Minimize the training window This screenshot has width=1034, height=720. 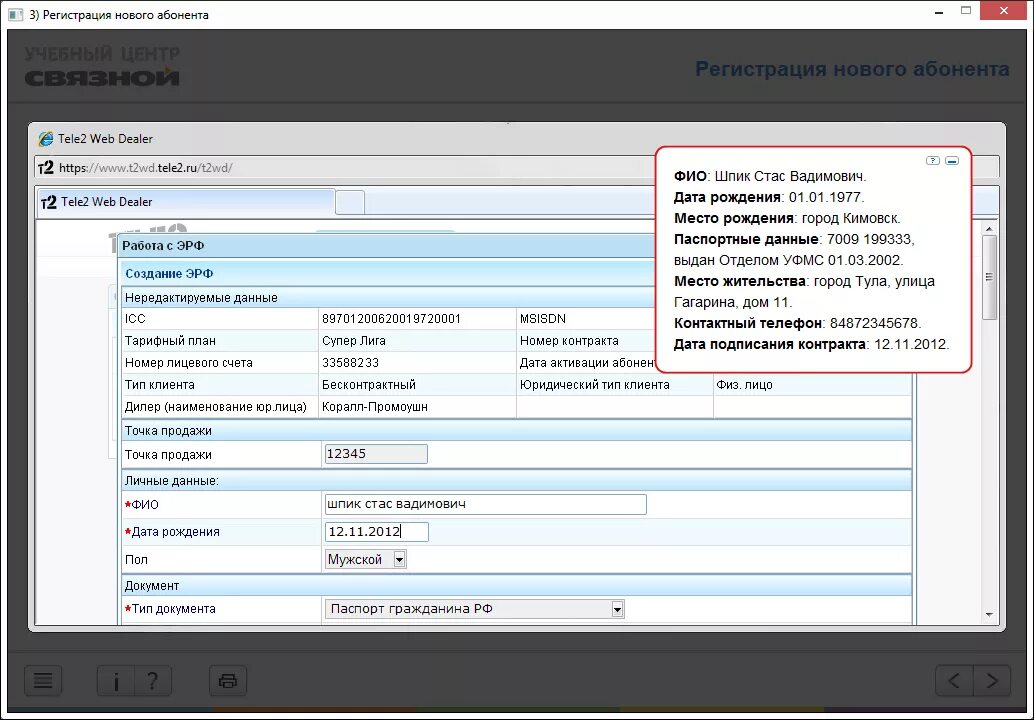tap(939, 12)
